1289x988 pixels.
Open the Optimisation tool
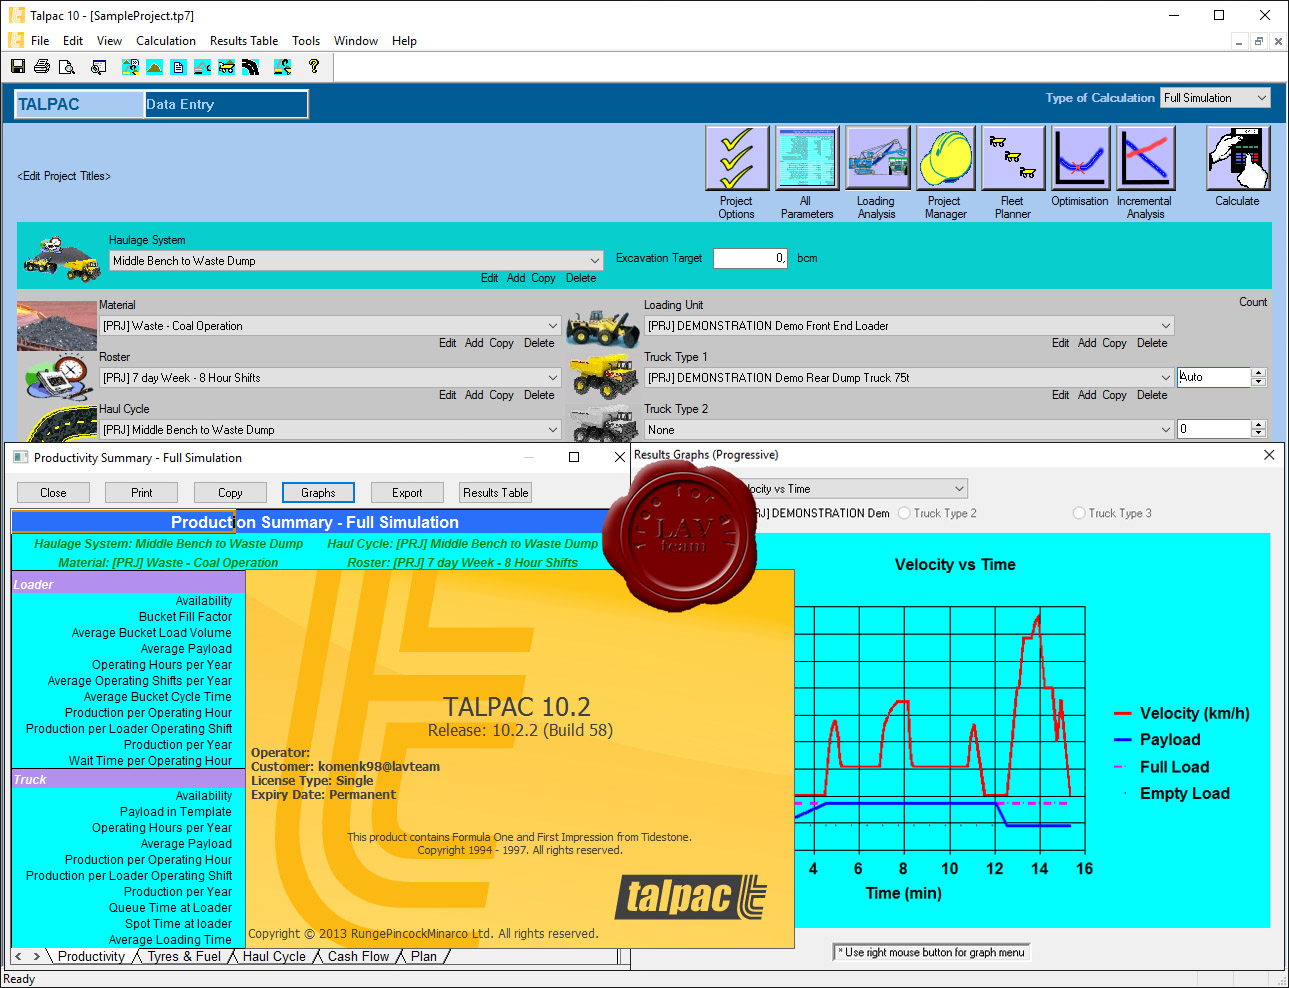pyautogui.click(x=1080, y=158)
